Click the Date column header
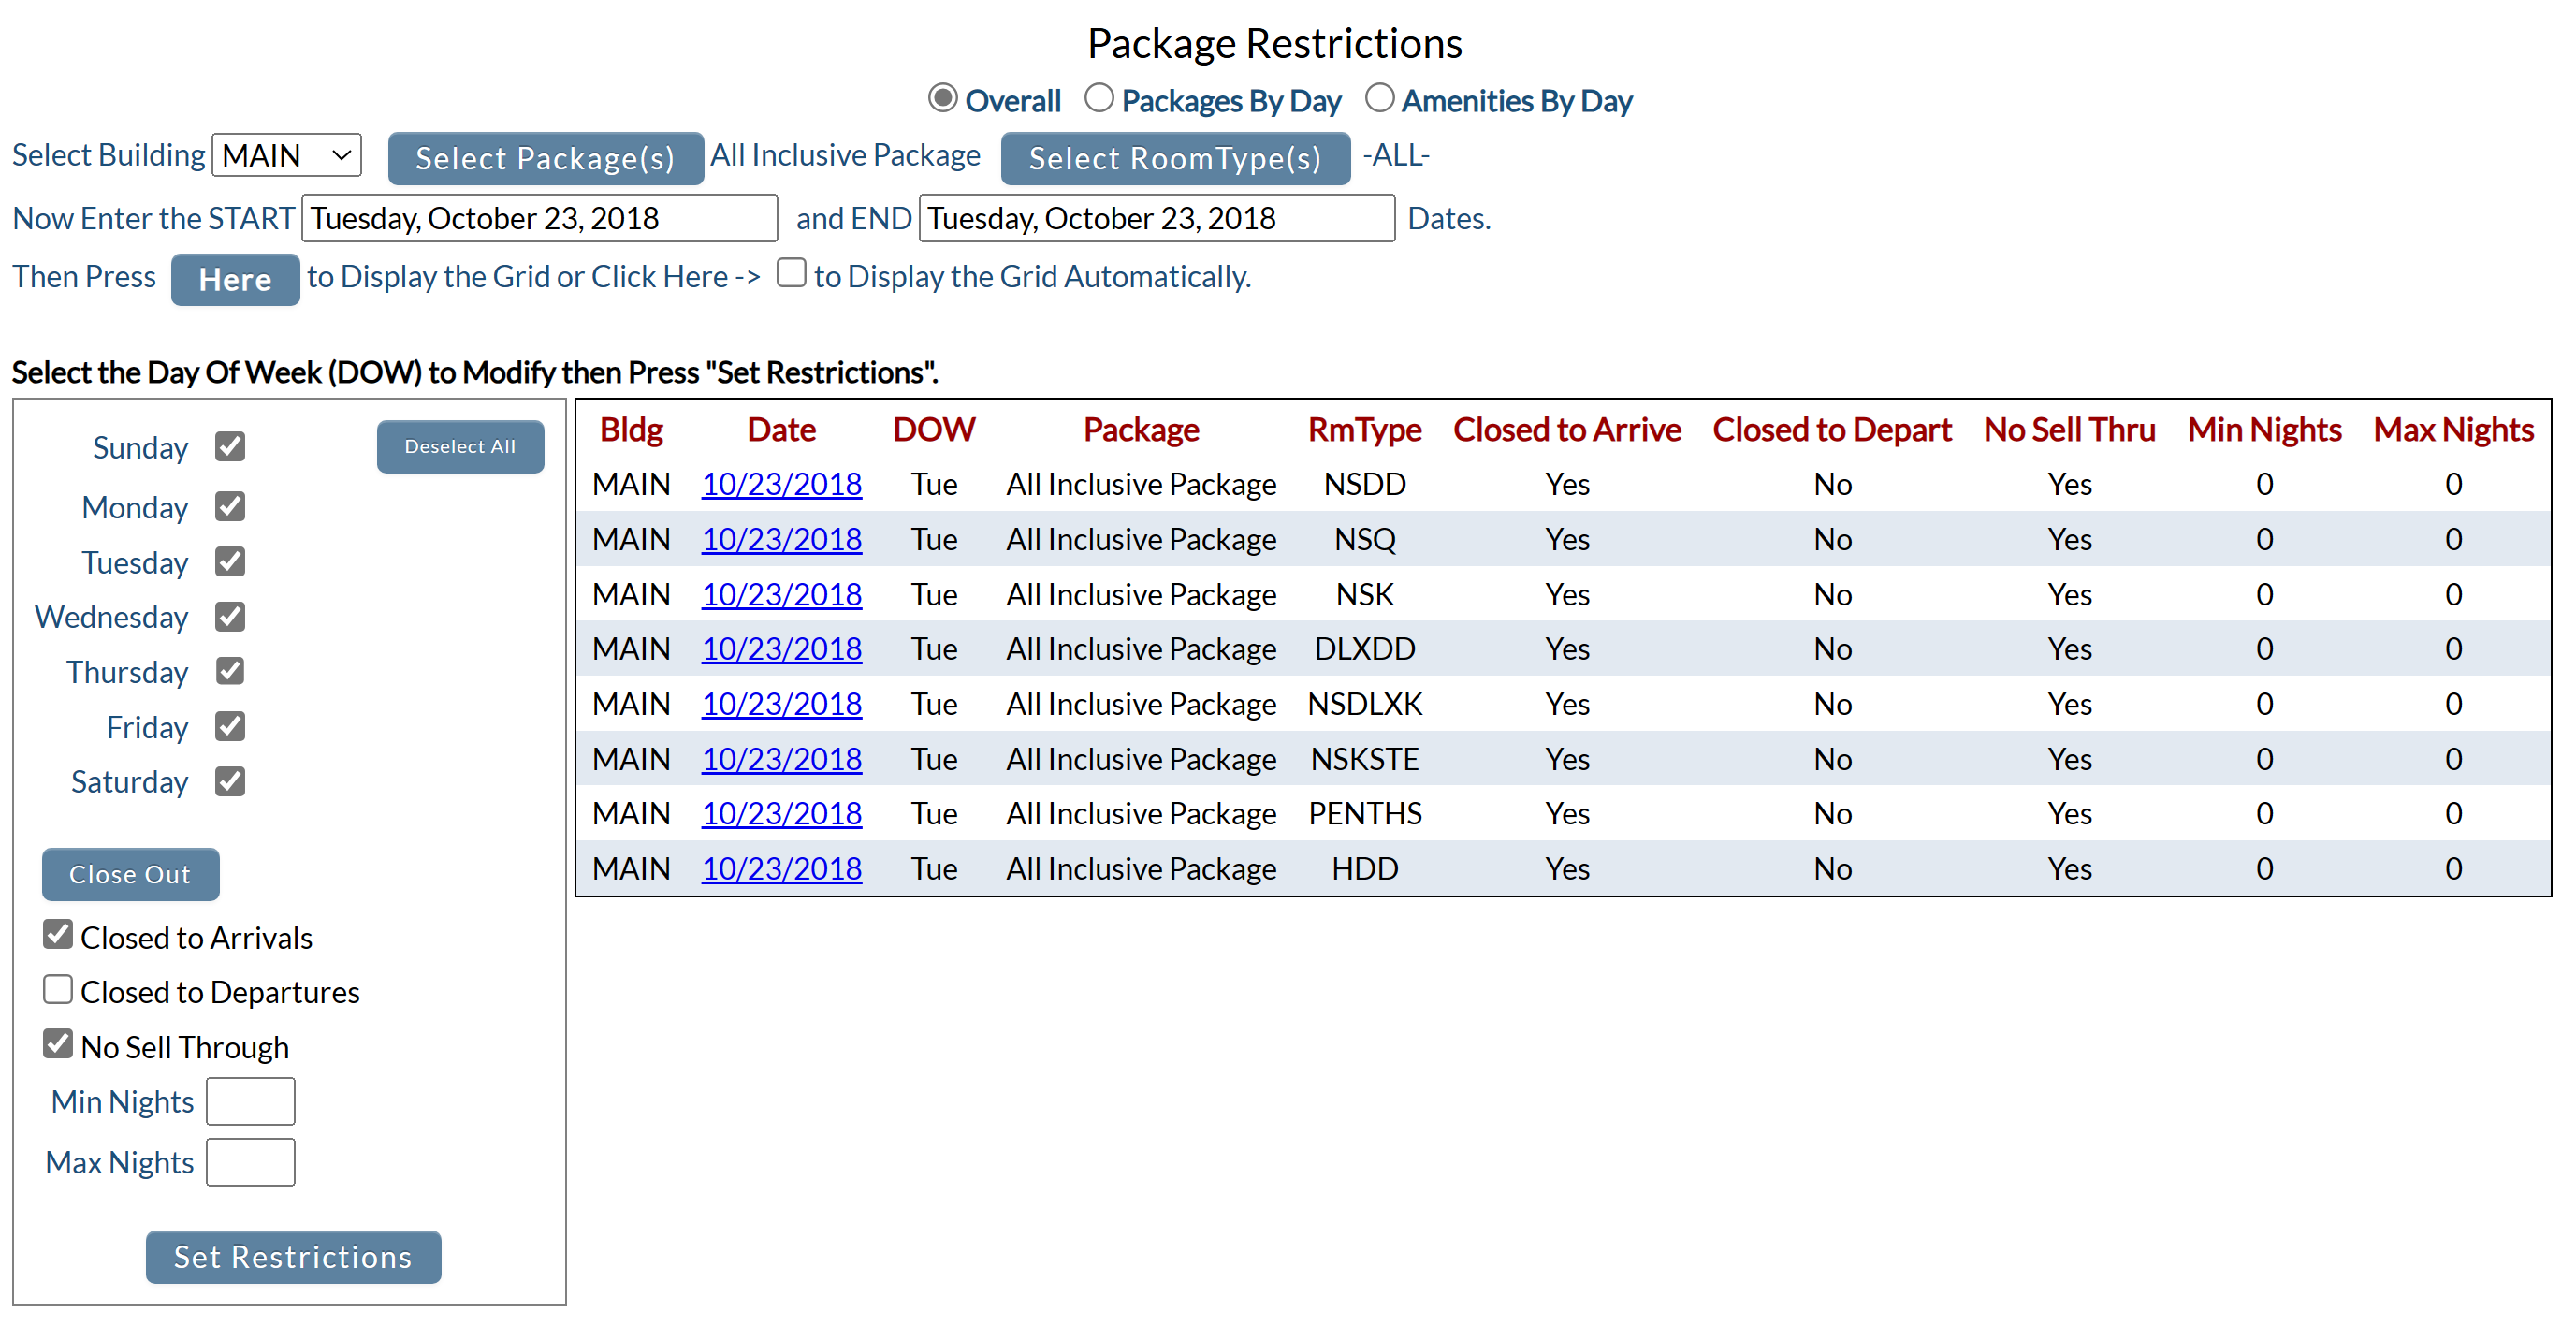2576x1326 pixels. click(x=781, y=429)
